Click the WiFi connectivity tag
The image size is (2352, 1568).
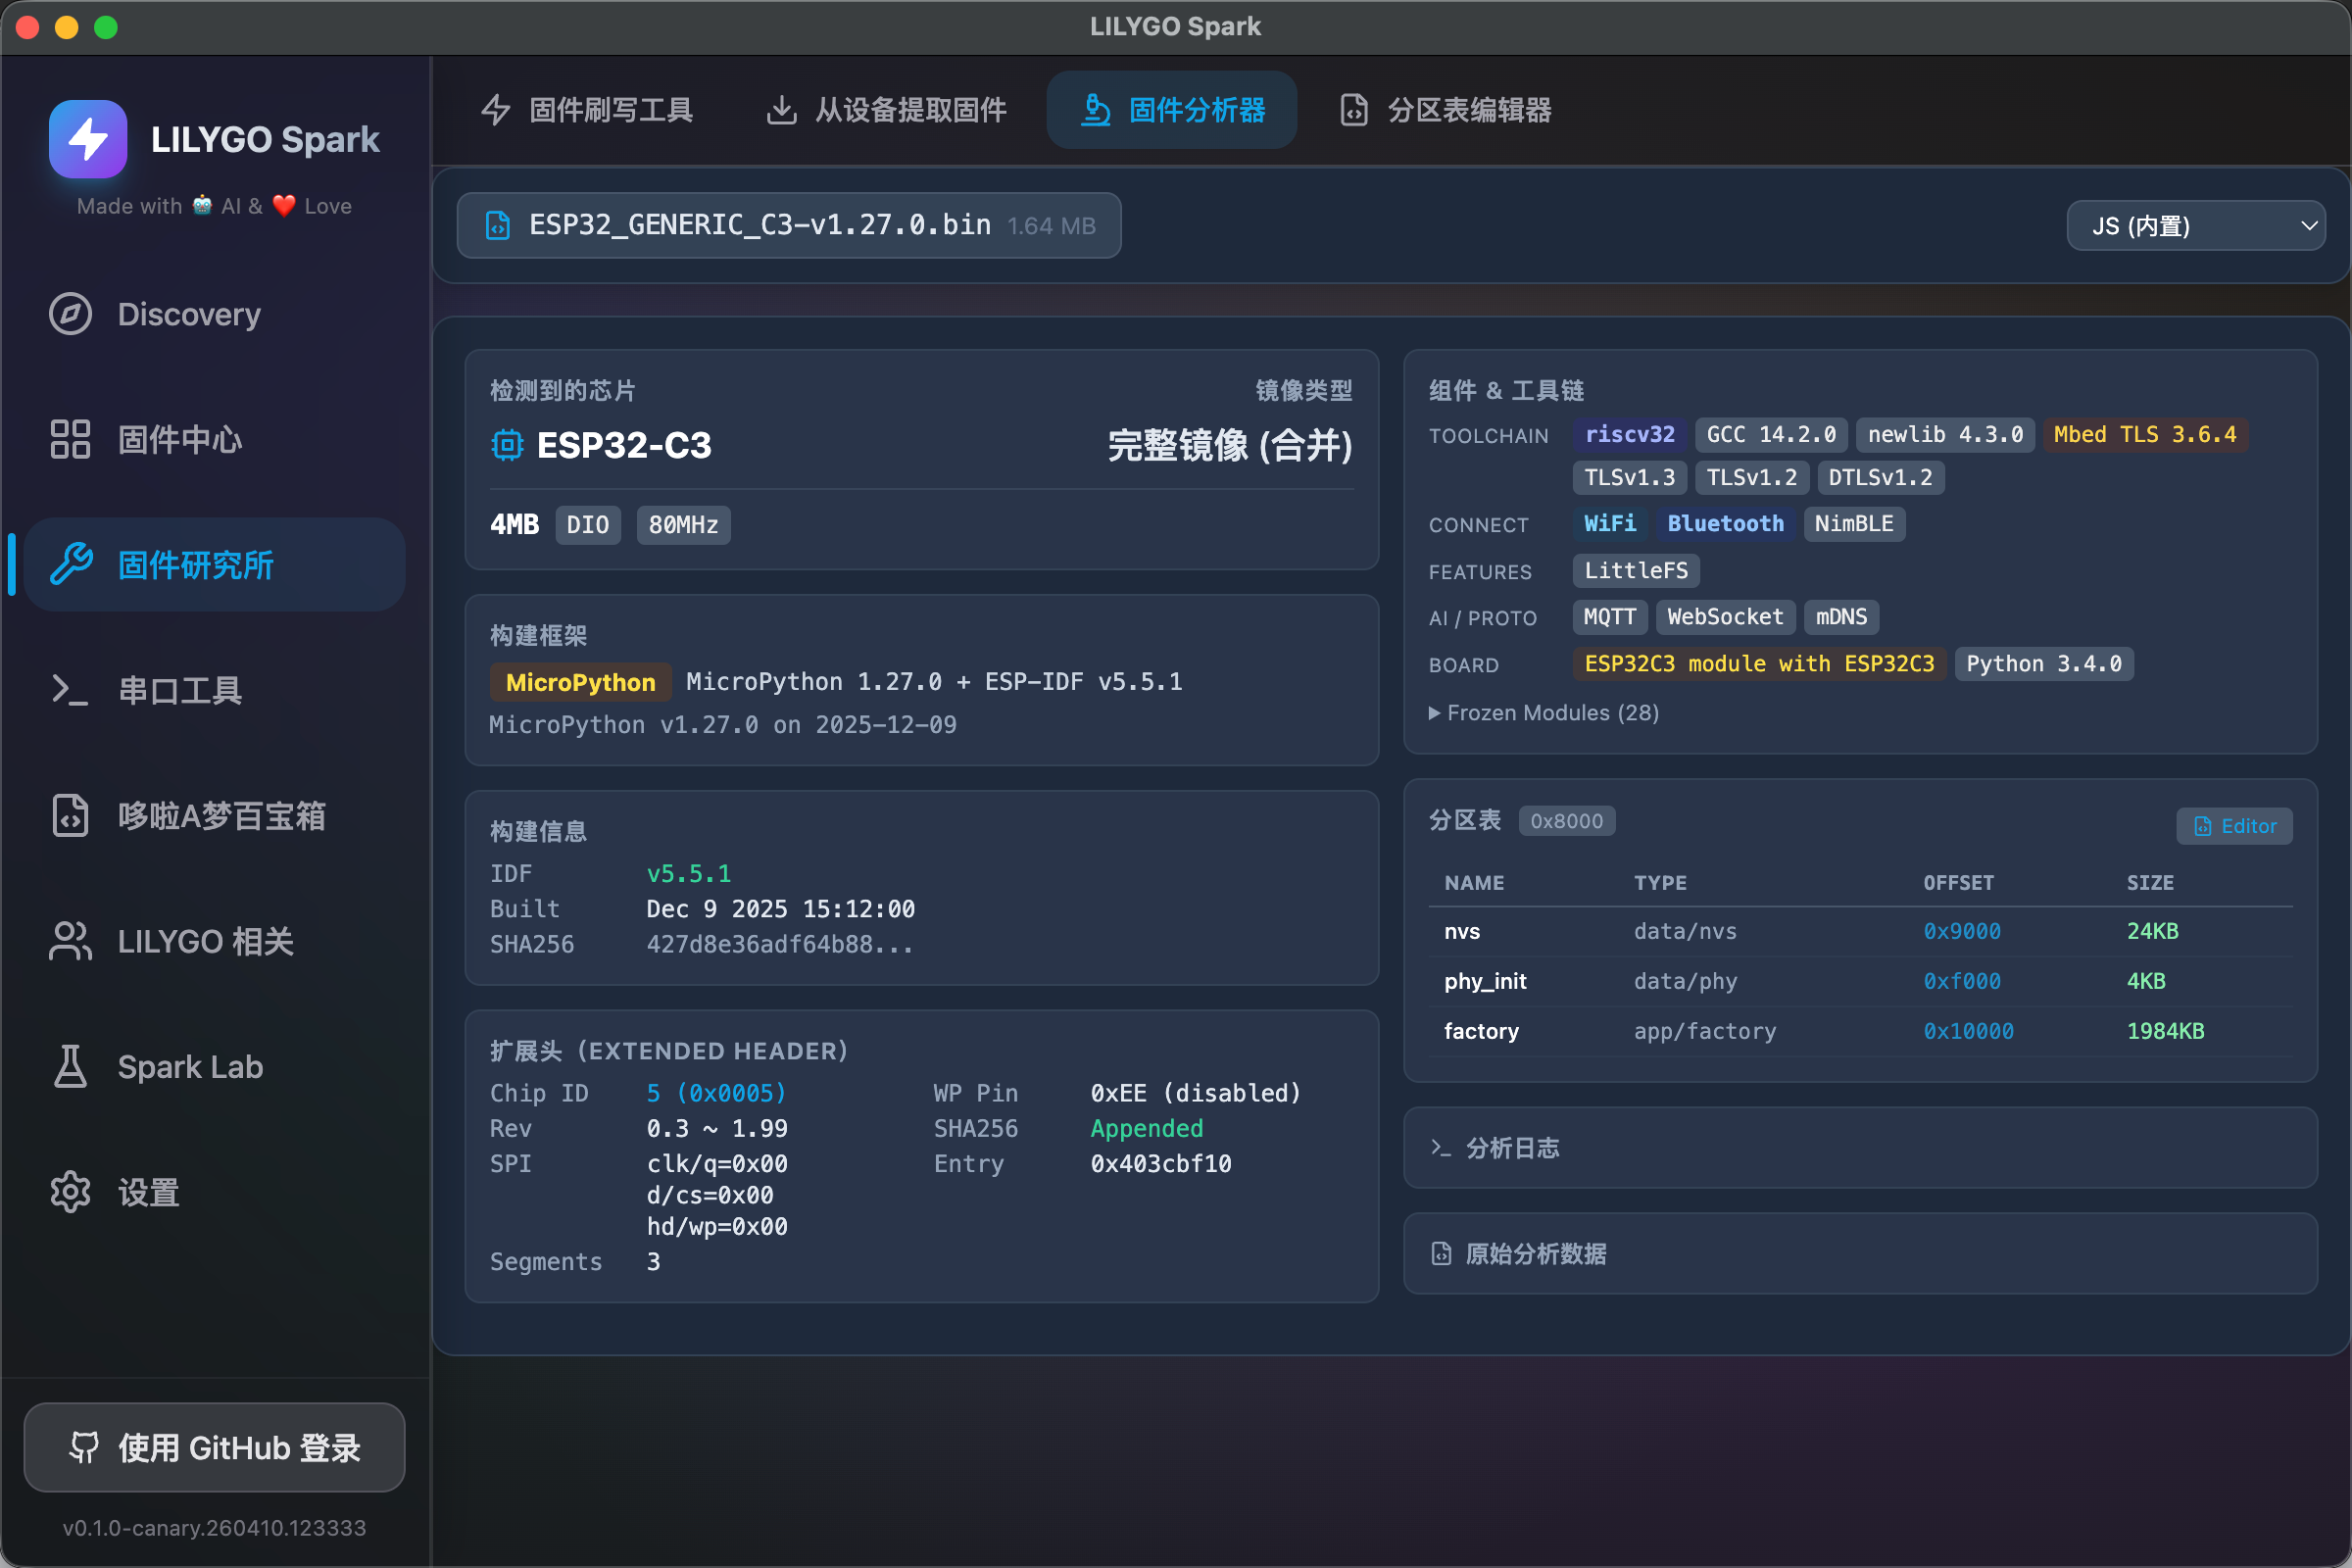1610,524
